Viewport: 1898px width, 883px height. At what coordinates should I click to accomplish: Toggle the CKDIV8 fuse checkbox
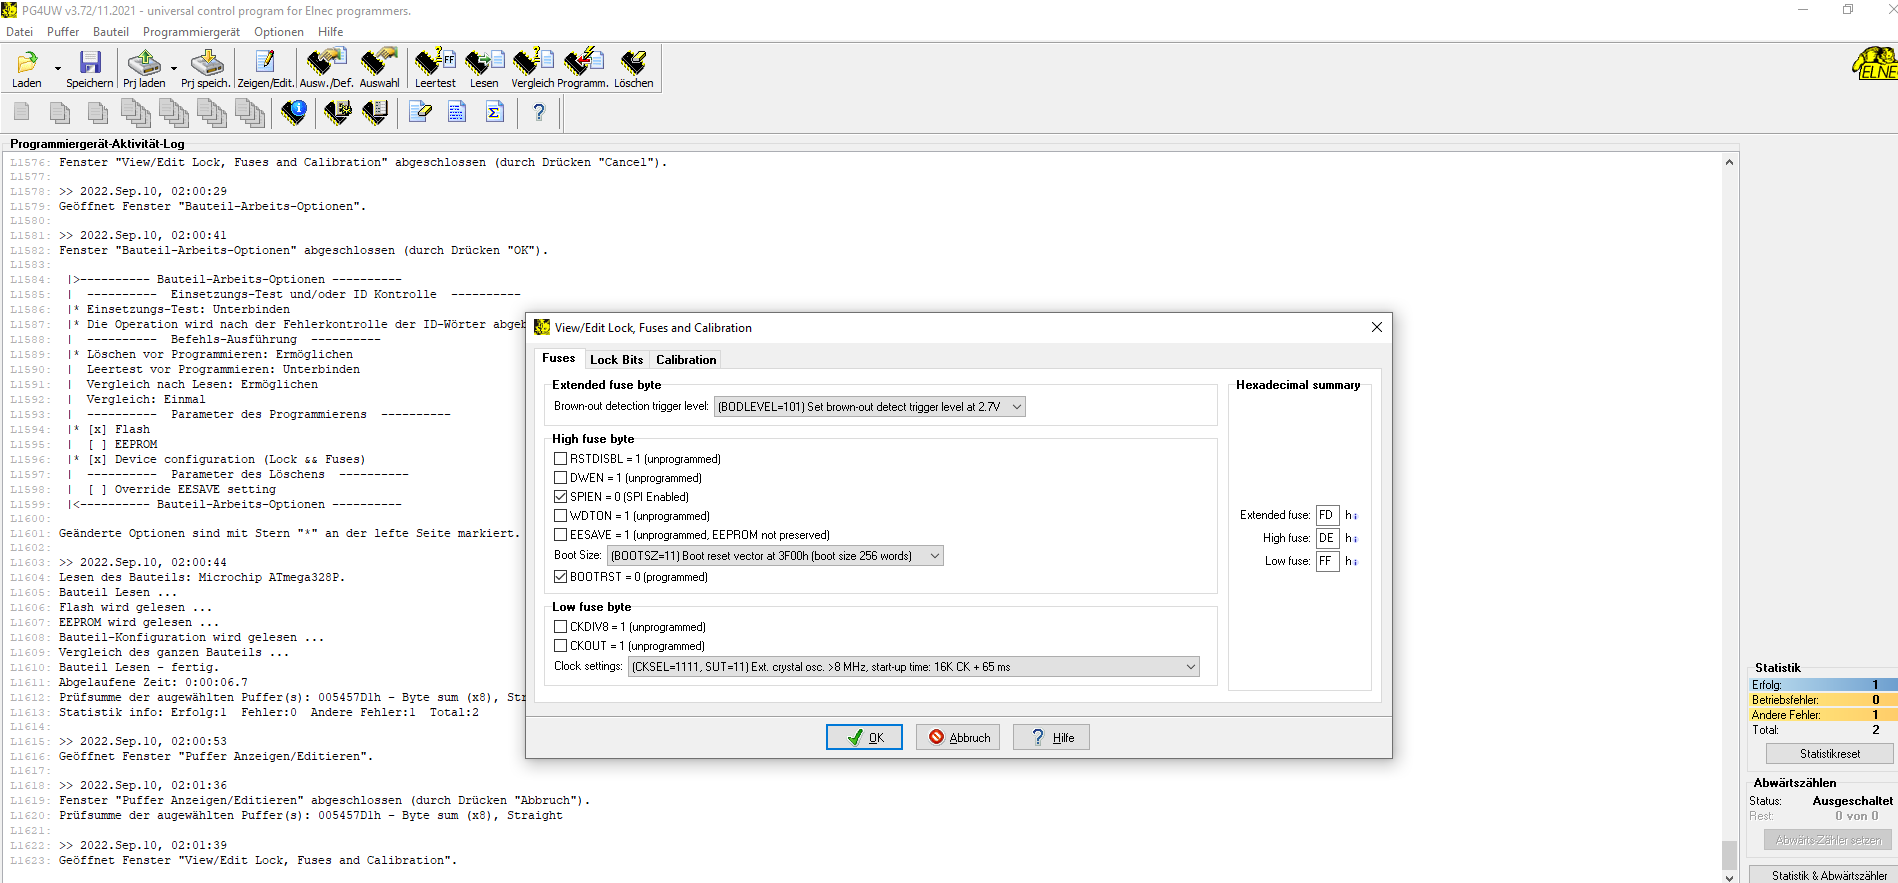point(560,627)
